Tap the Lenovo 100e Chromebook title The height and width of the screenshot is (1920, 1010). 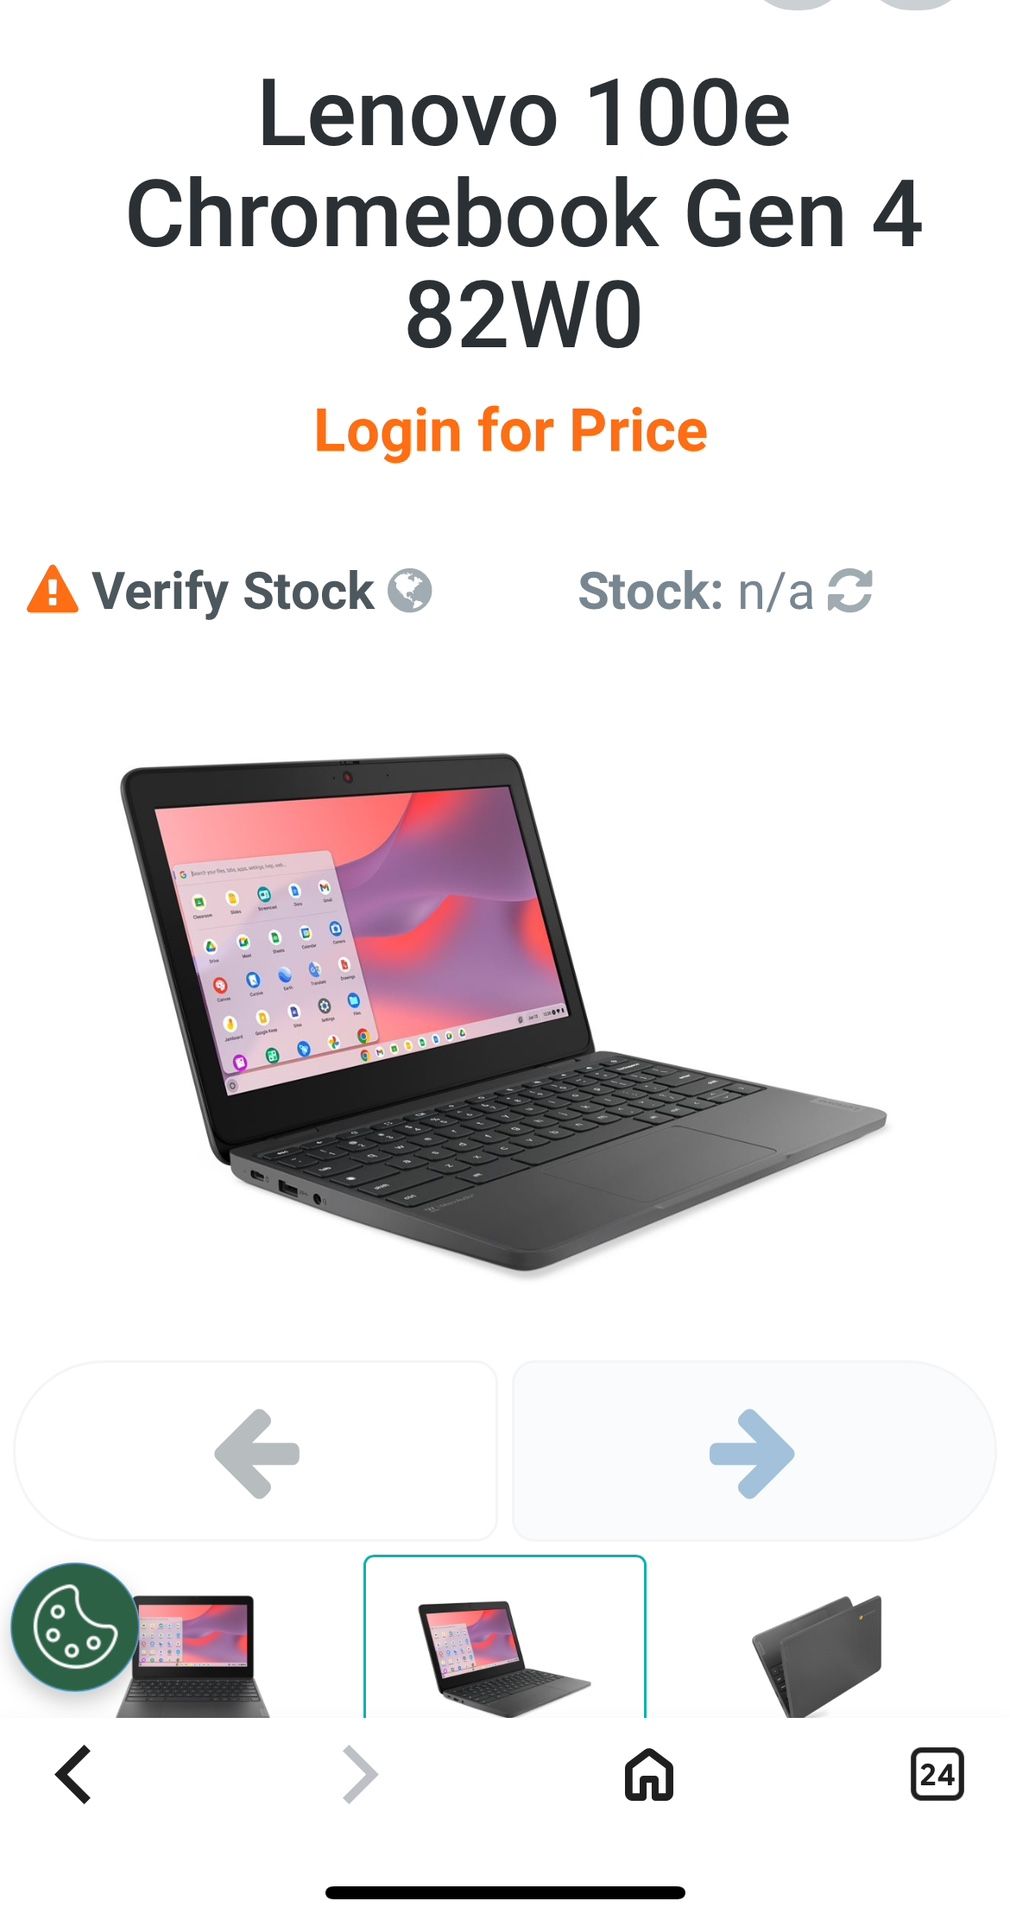coord(524,213)
